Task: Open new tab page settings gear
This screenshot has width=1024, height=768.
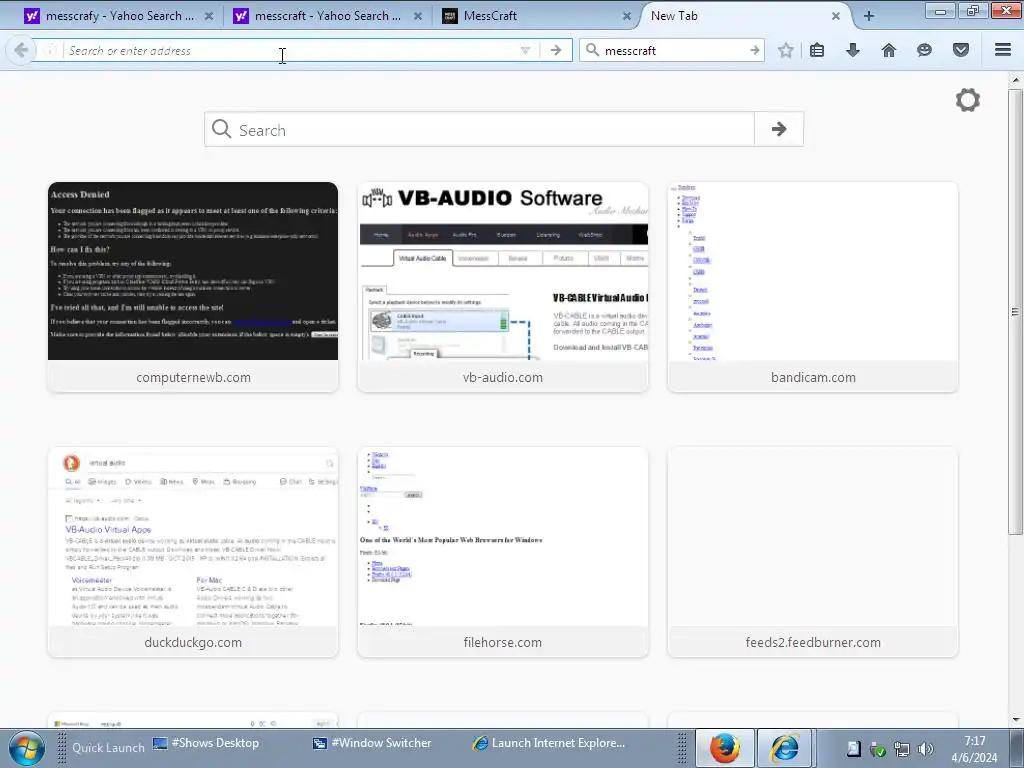Action: 968,100
